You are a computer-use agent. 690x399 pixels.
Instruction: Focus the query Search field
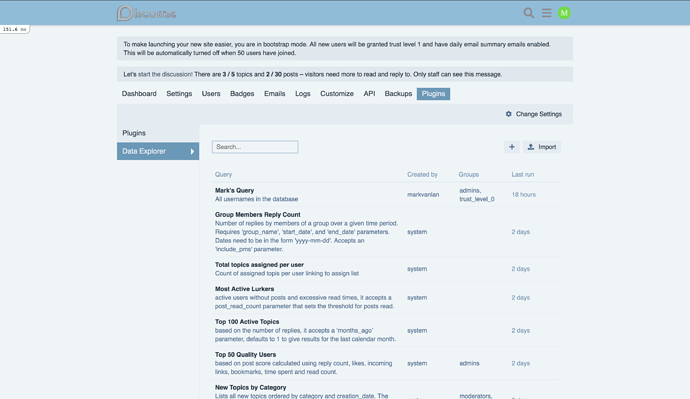[255, 147]
